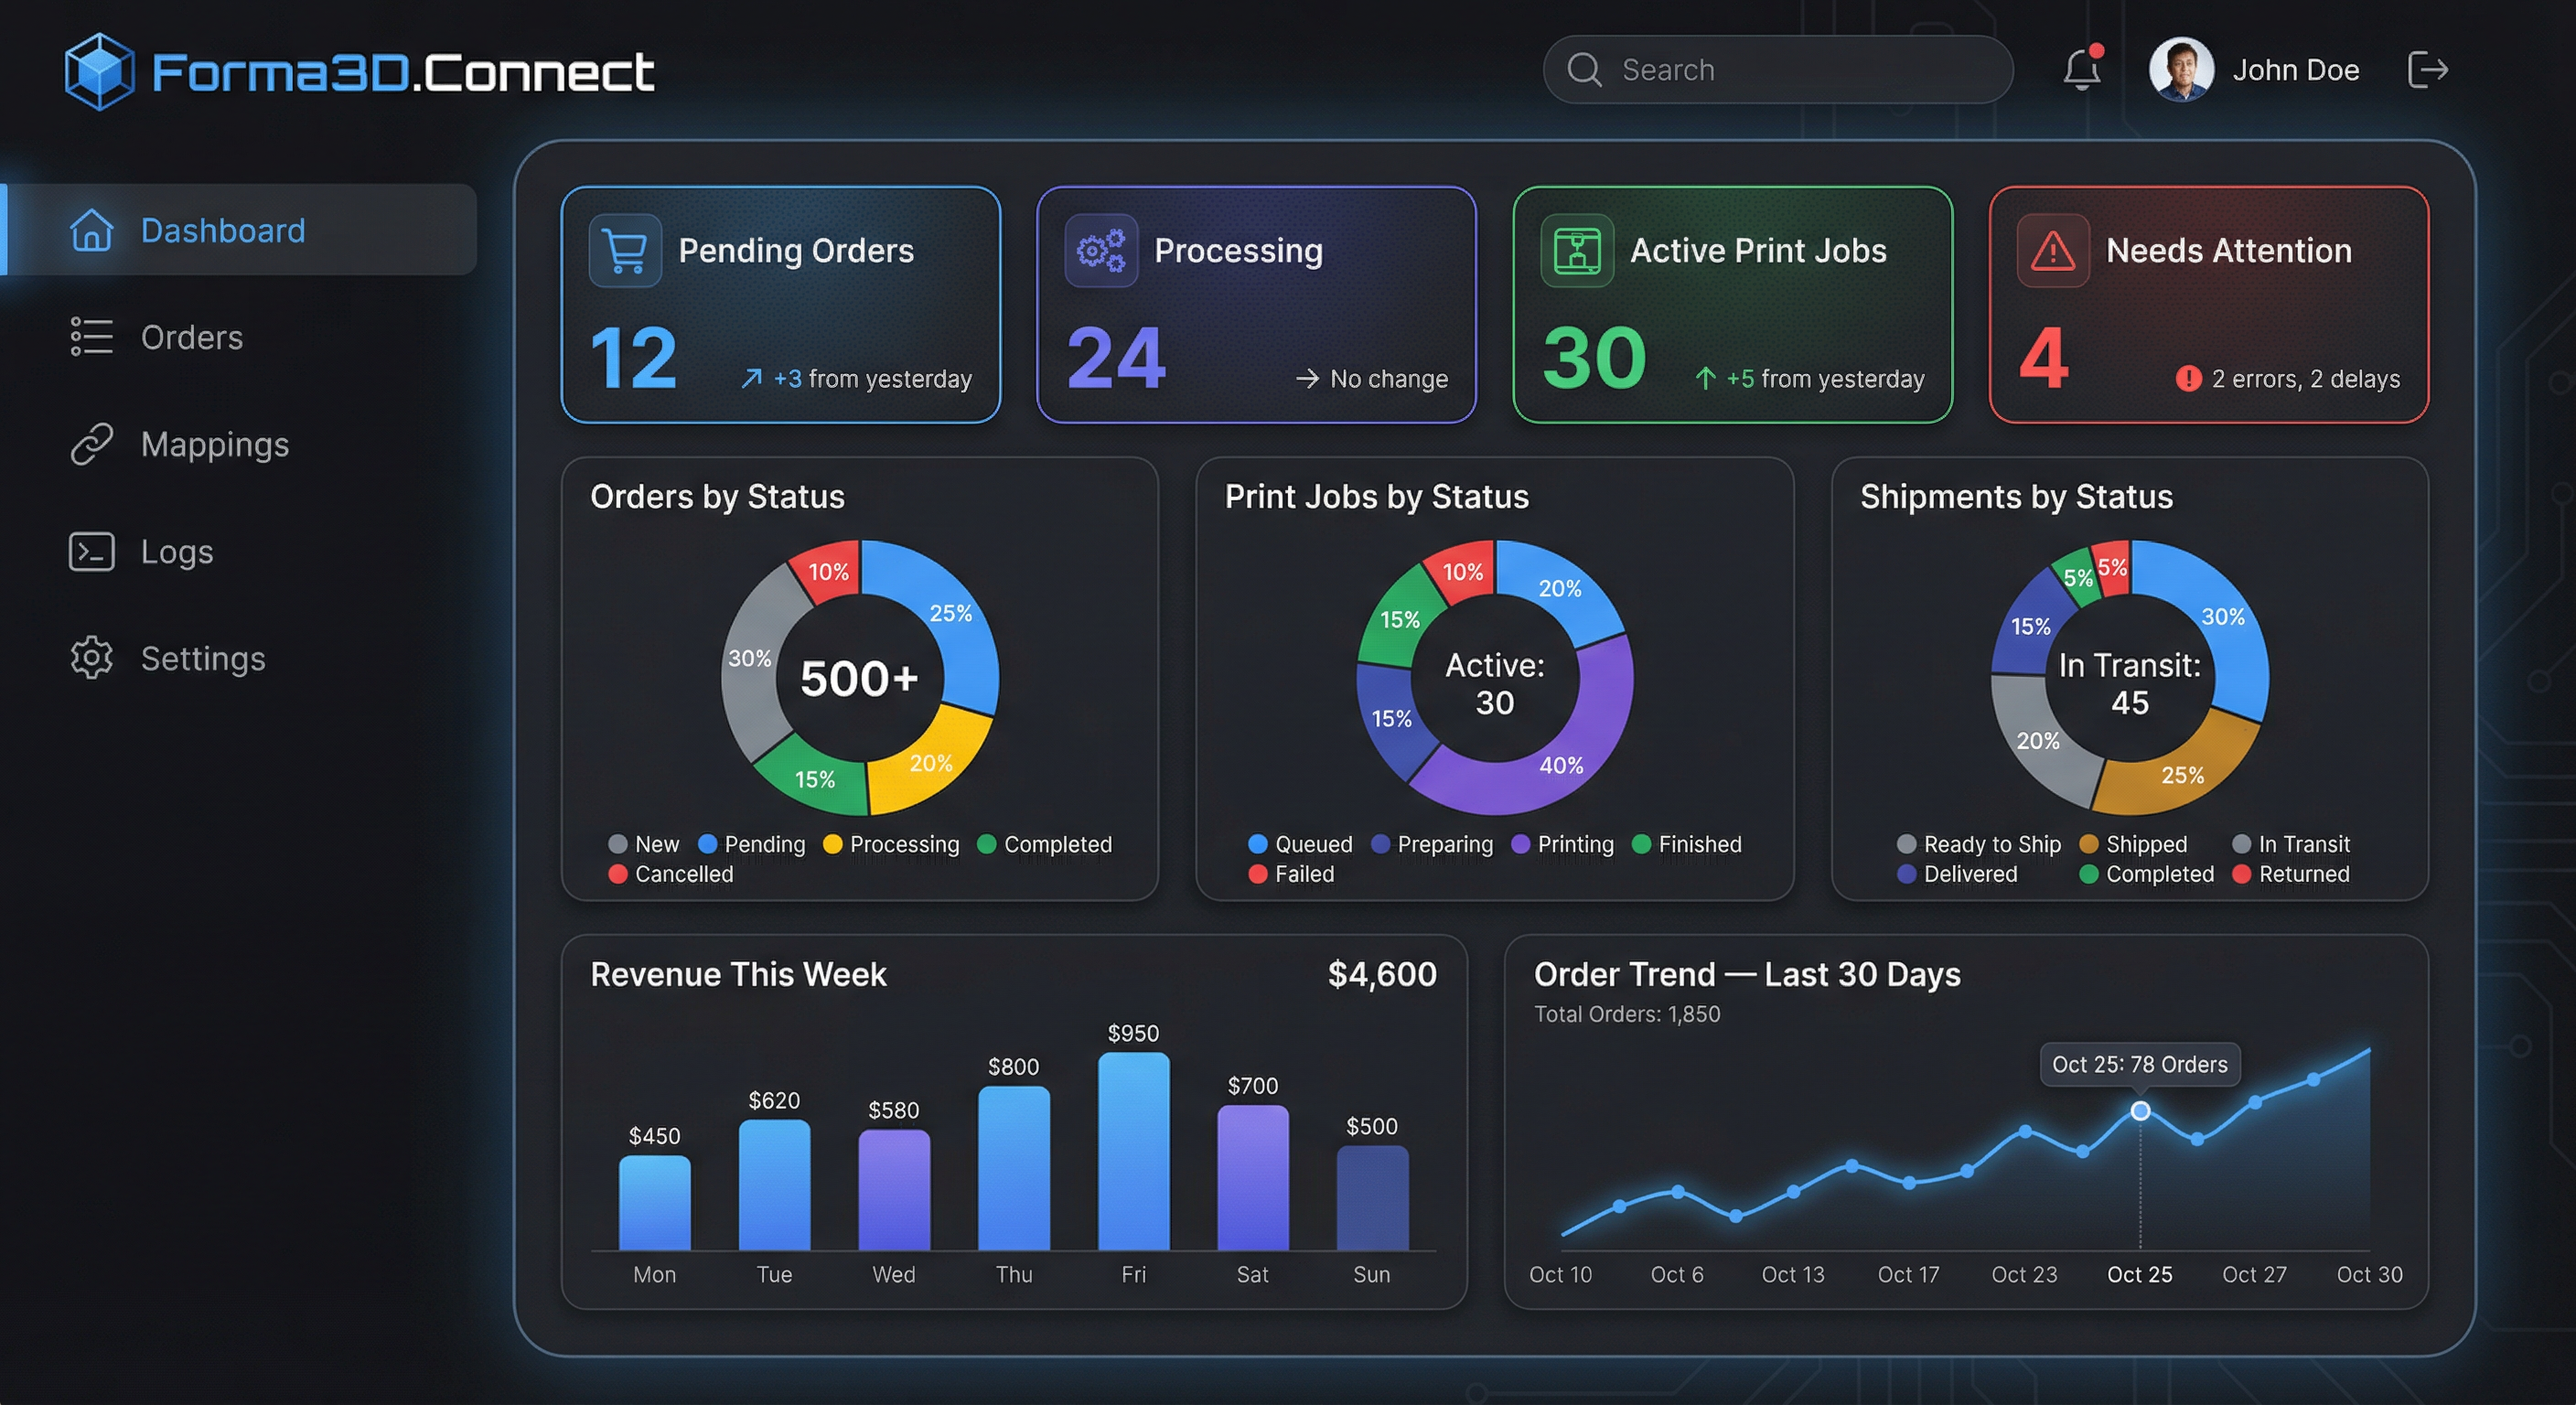Click the 3D printer icon on Active Print Jobs card
This screenshot has height=1405, width=2576.
pos(1576,251)
